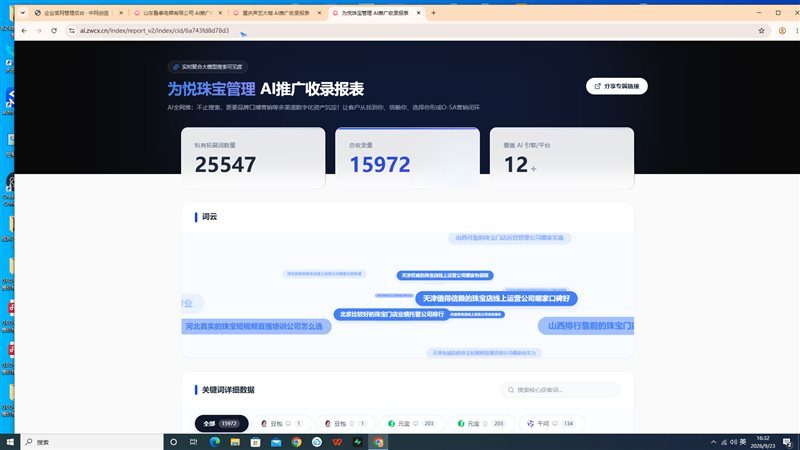Click the taskbar 搜索 search box

pyautogui.click(x=92, y=442)
